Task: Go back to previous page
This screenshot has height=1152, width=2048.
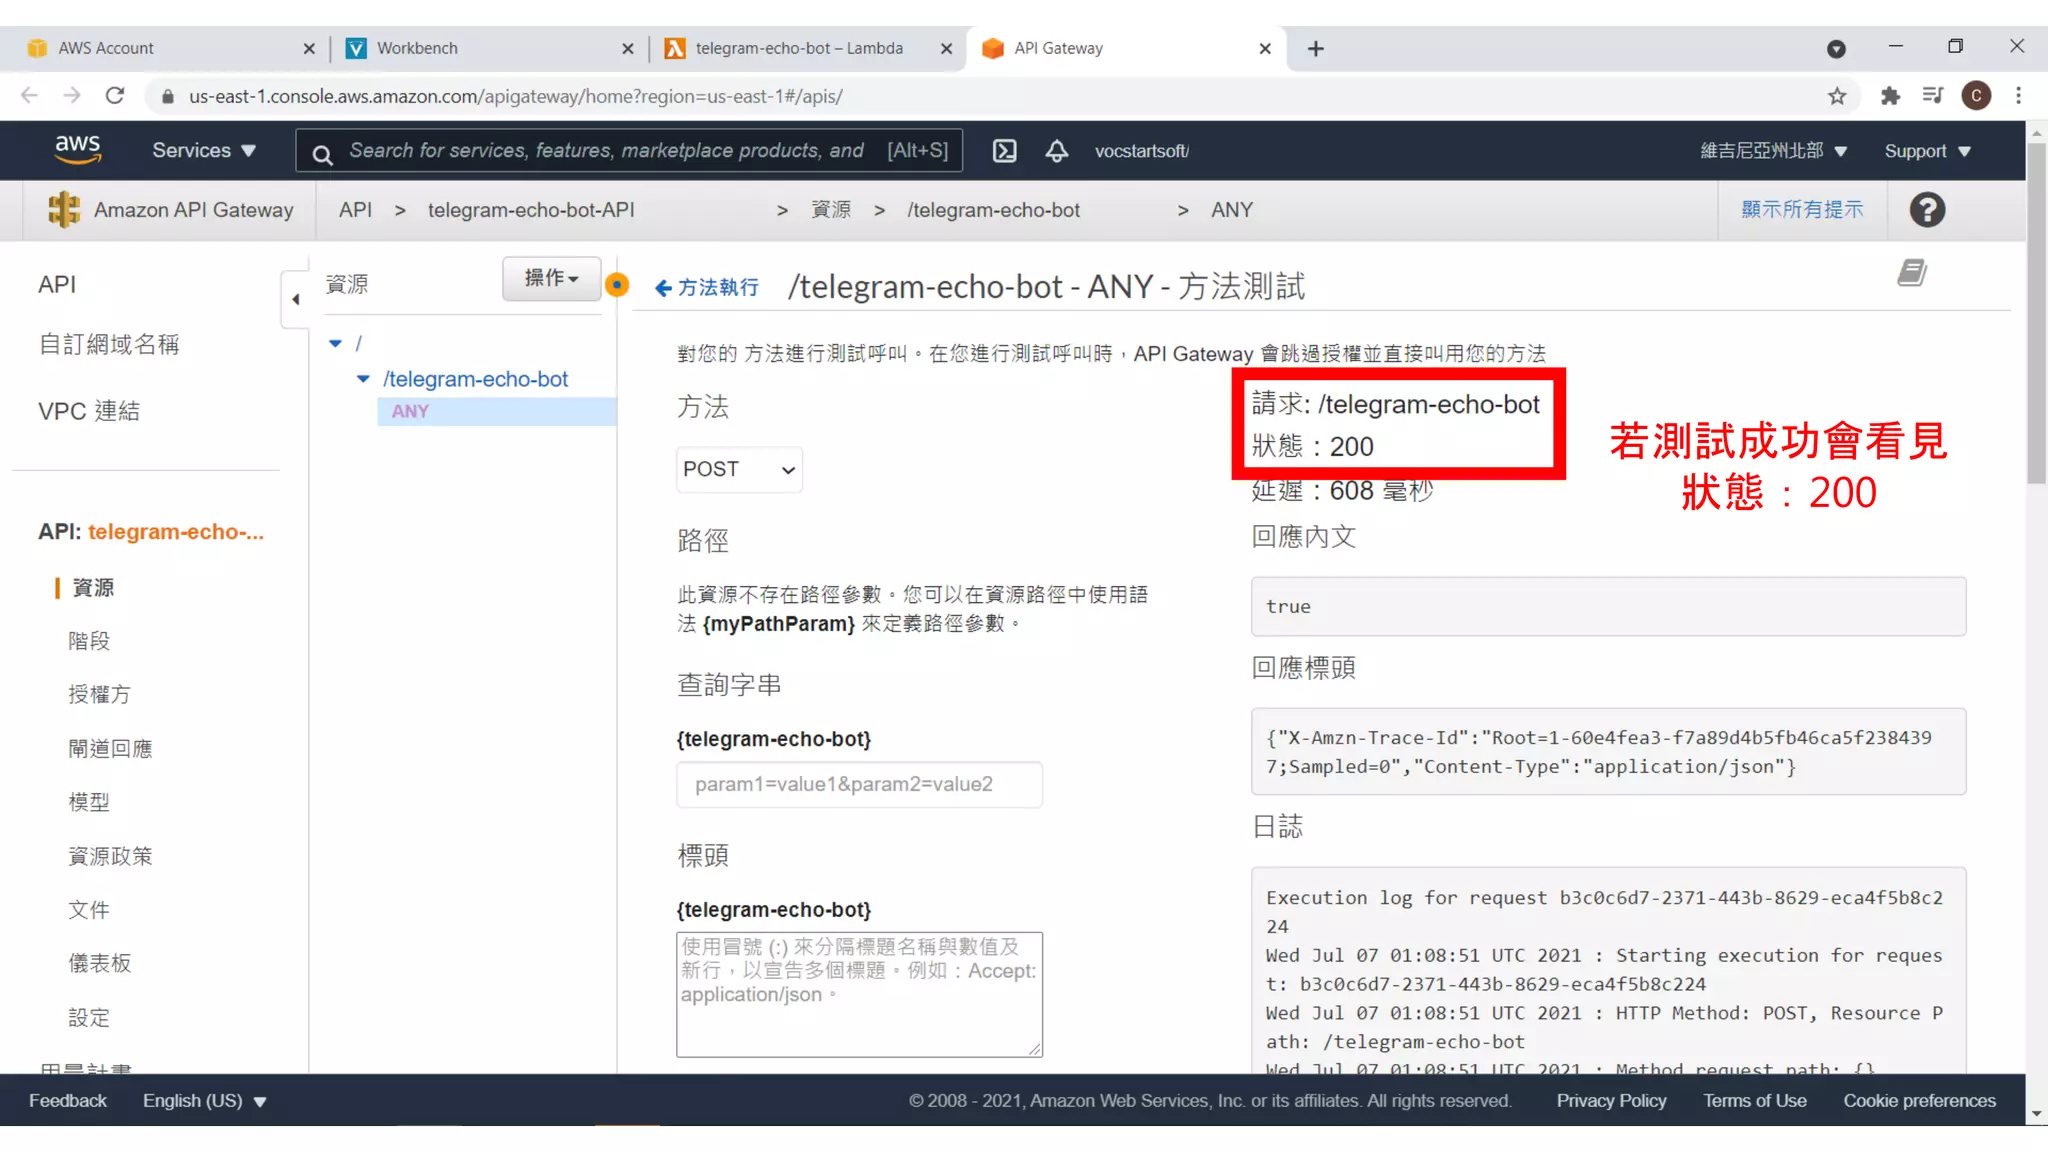Action: (29, 96)
